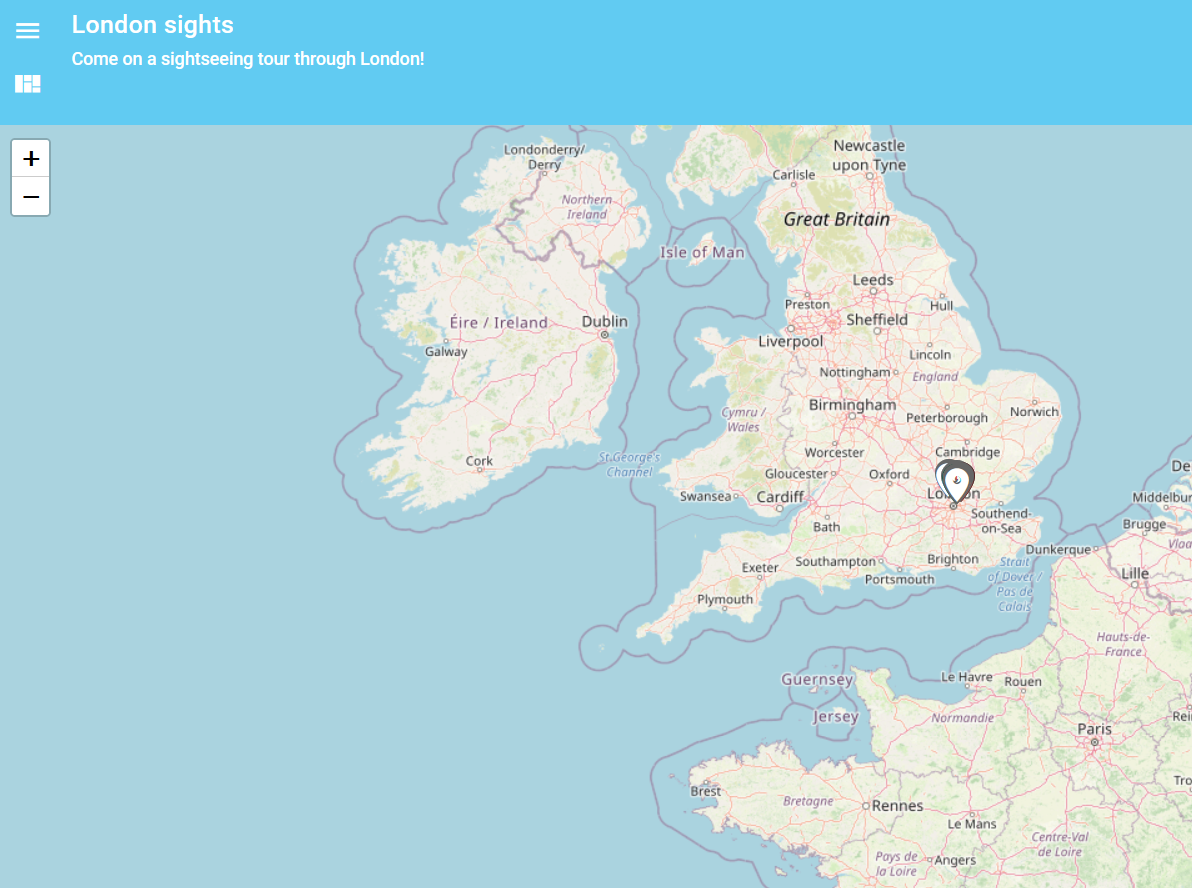Viewport: 1192px width, 888px height.
Task: Click the Paris city dot marker
Action: click(1095, 742)
